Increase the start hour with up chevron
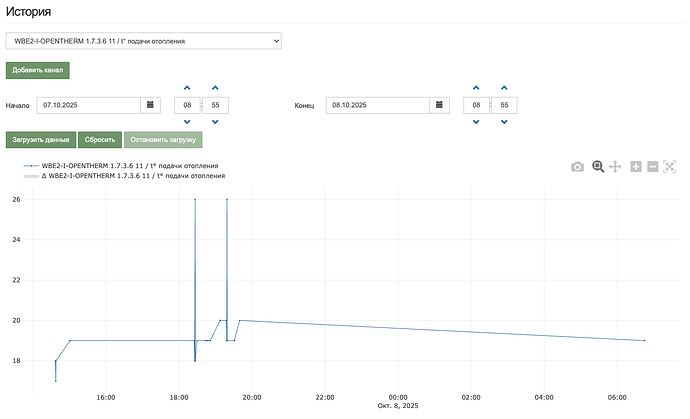690x419 pixels. (x=185, y=88)
